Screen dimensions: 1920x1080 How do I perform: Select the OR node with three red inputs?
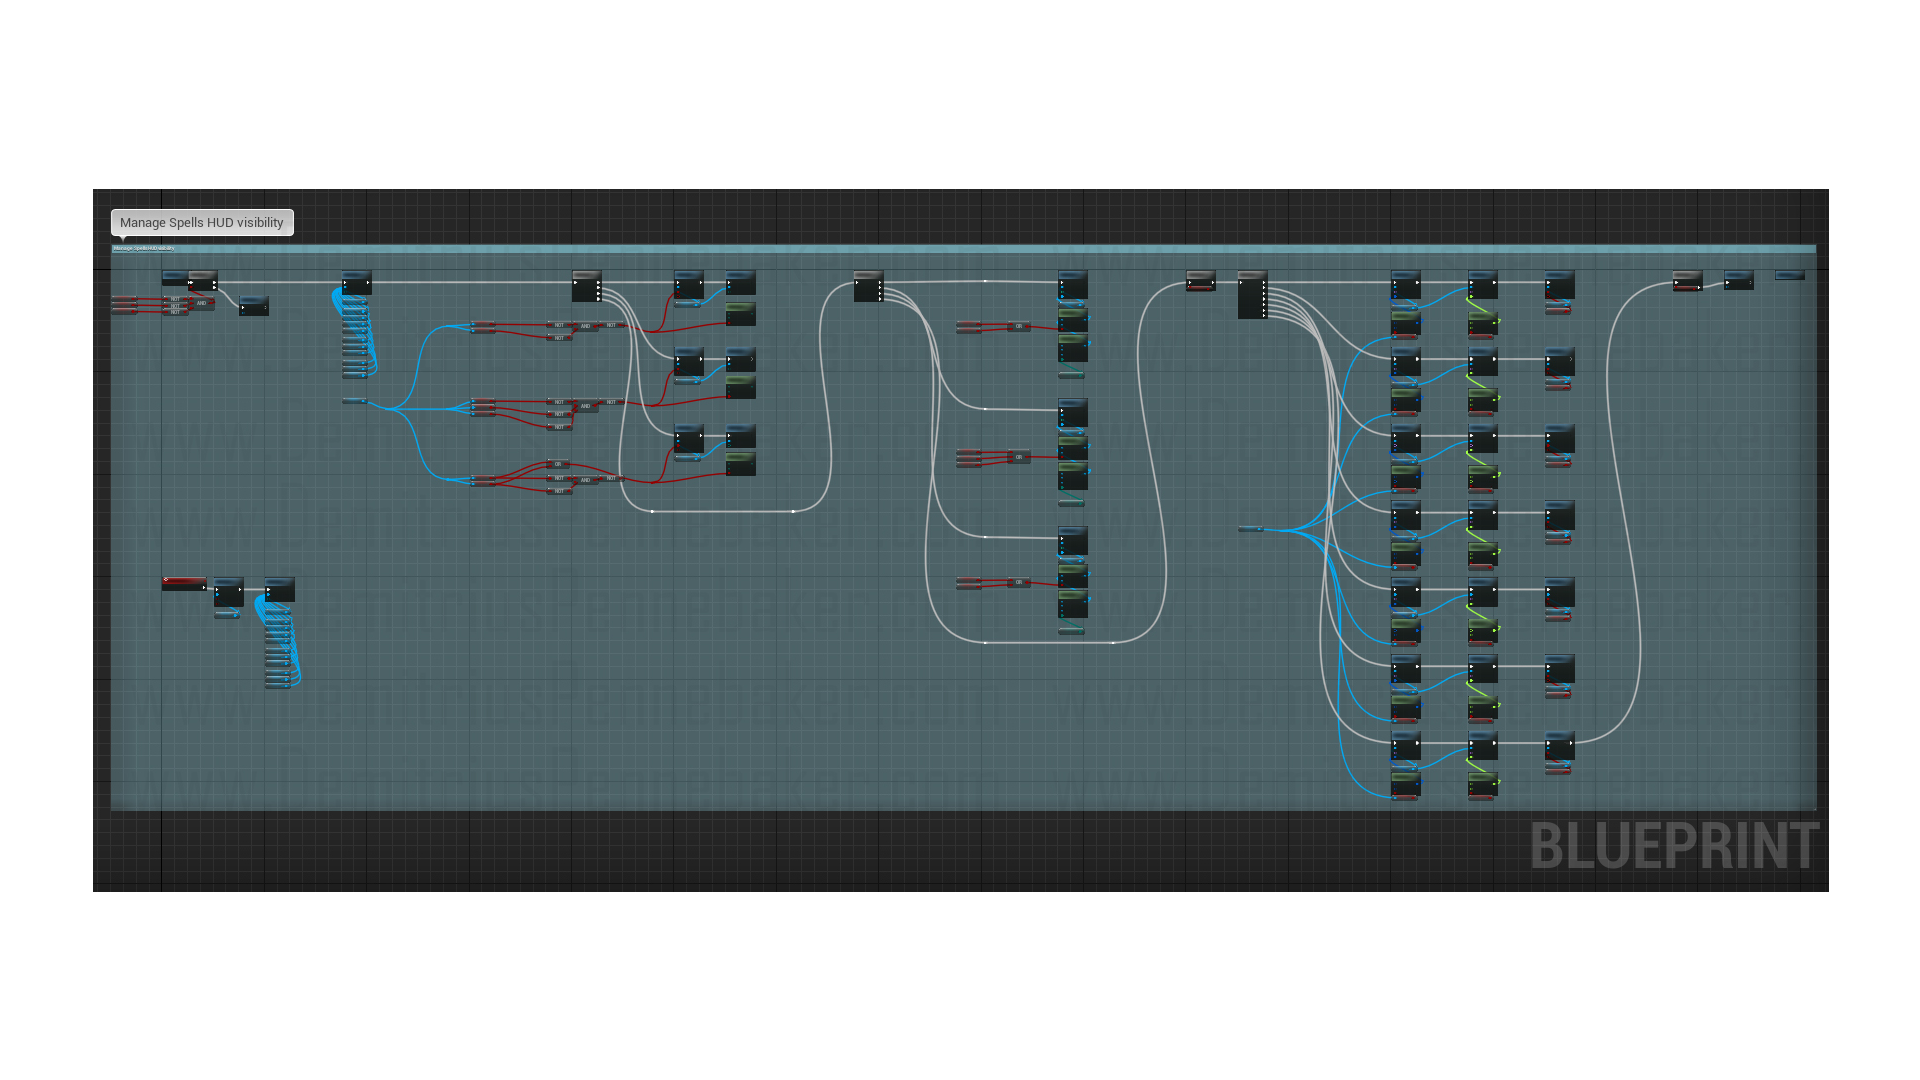pos(1019,457)
